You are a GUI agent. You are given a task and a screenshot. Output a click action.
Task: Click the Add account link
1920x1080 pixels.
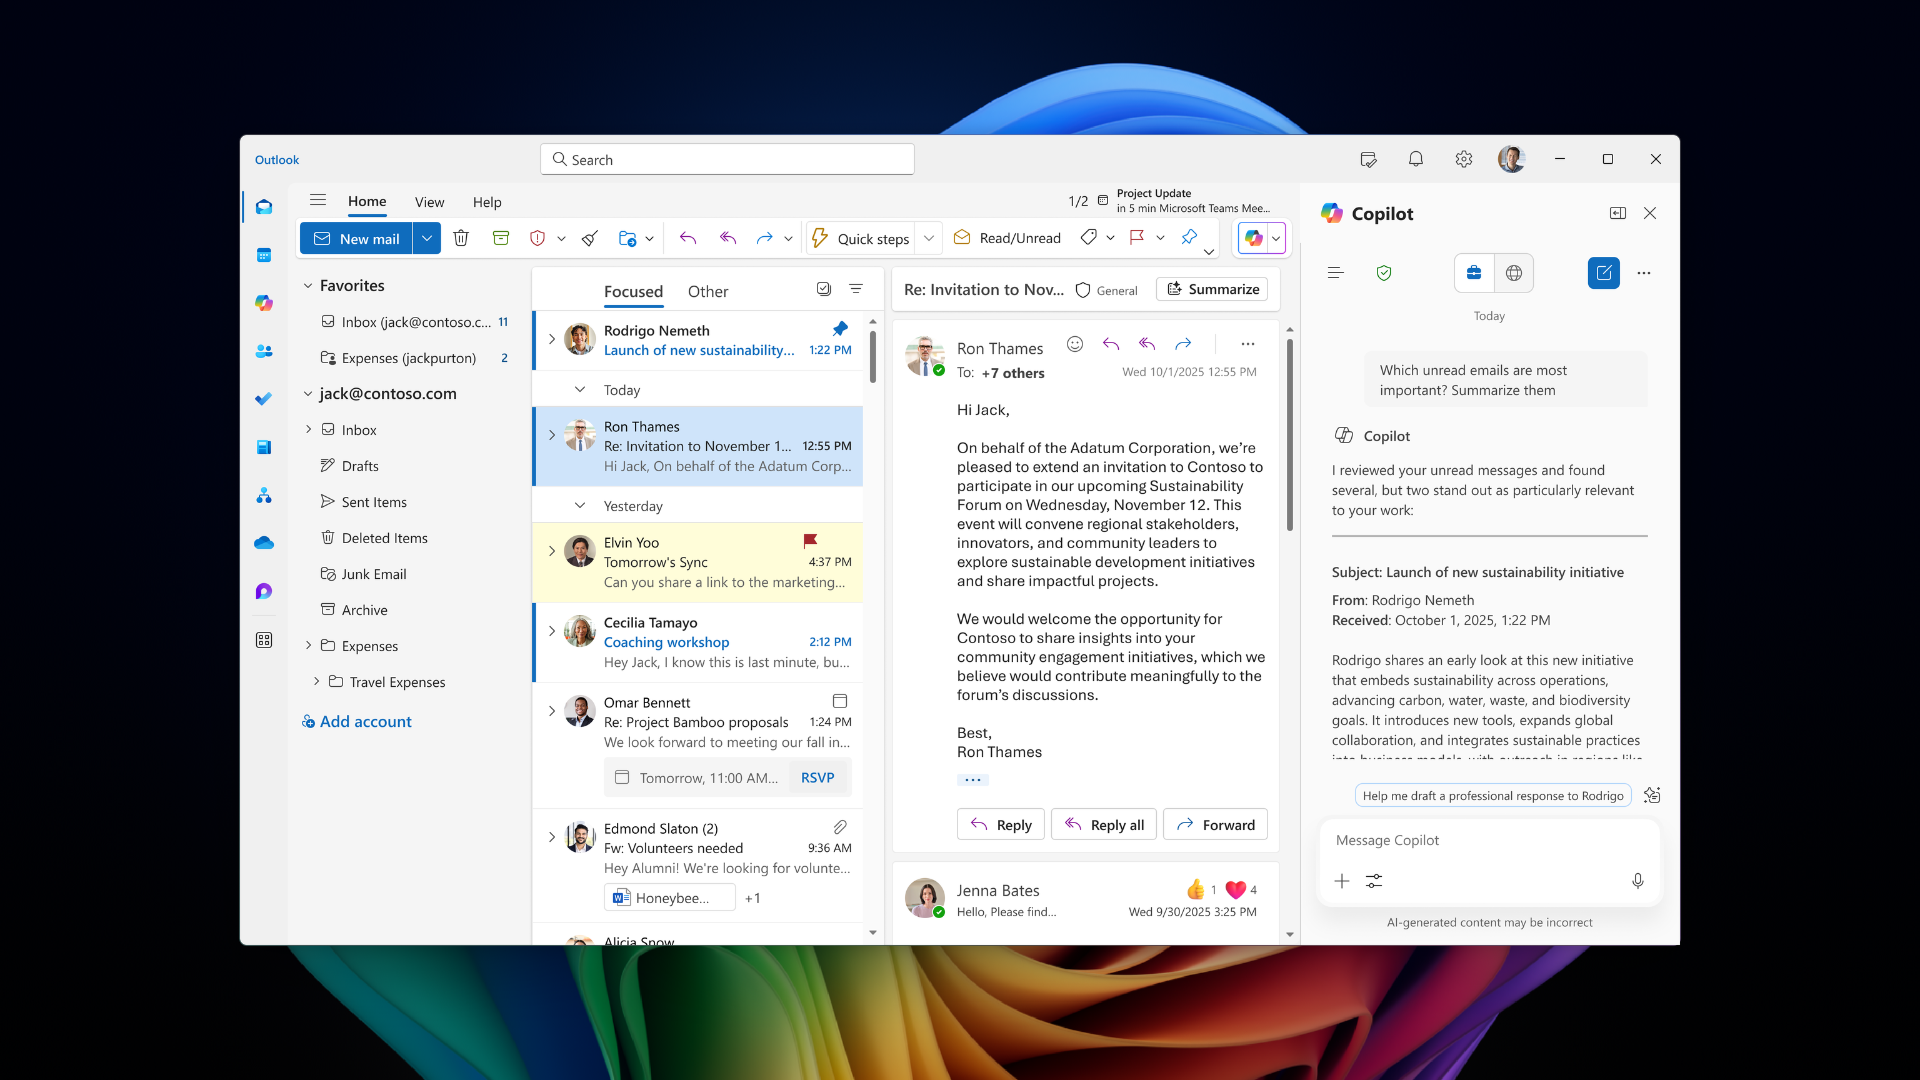356,721
